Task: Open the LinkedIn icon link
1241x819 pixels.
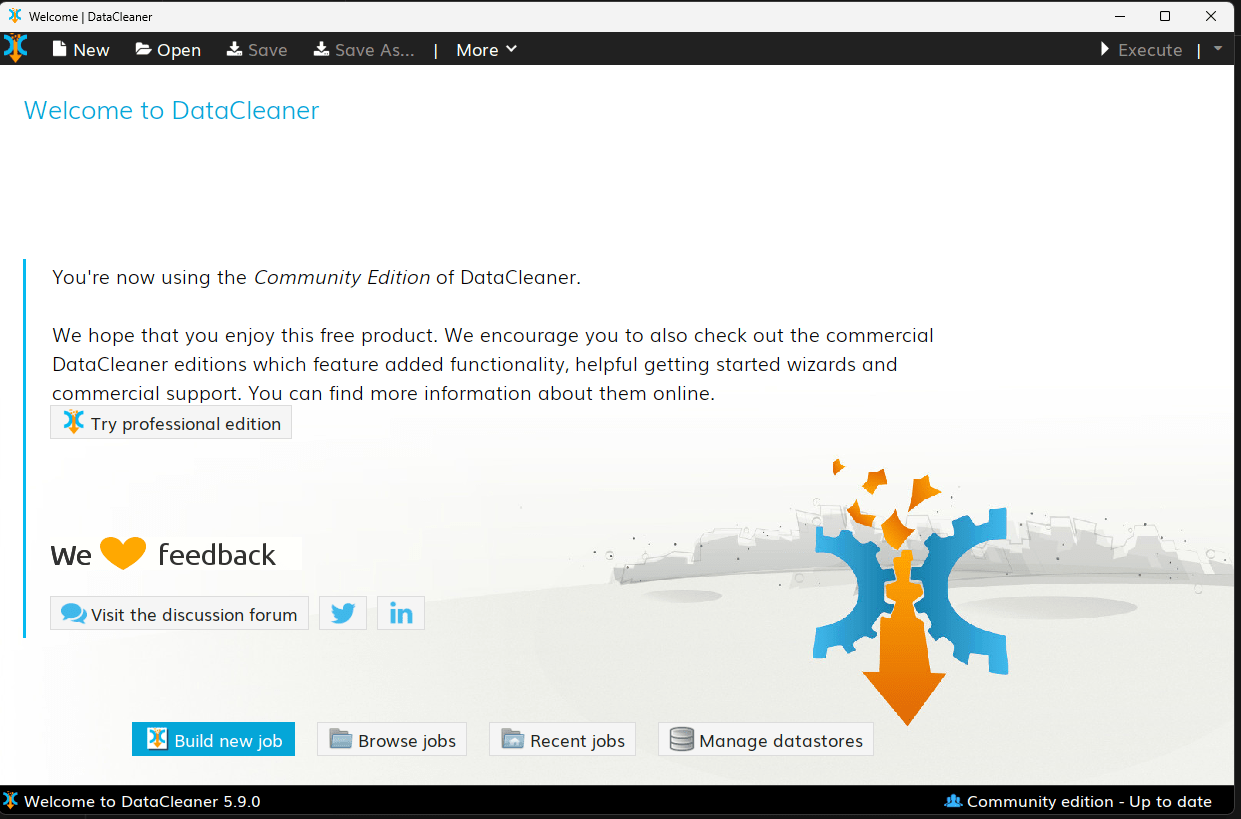Action: tap(401, 614)
